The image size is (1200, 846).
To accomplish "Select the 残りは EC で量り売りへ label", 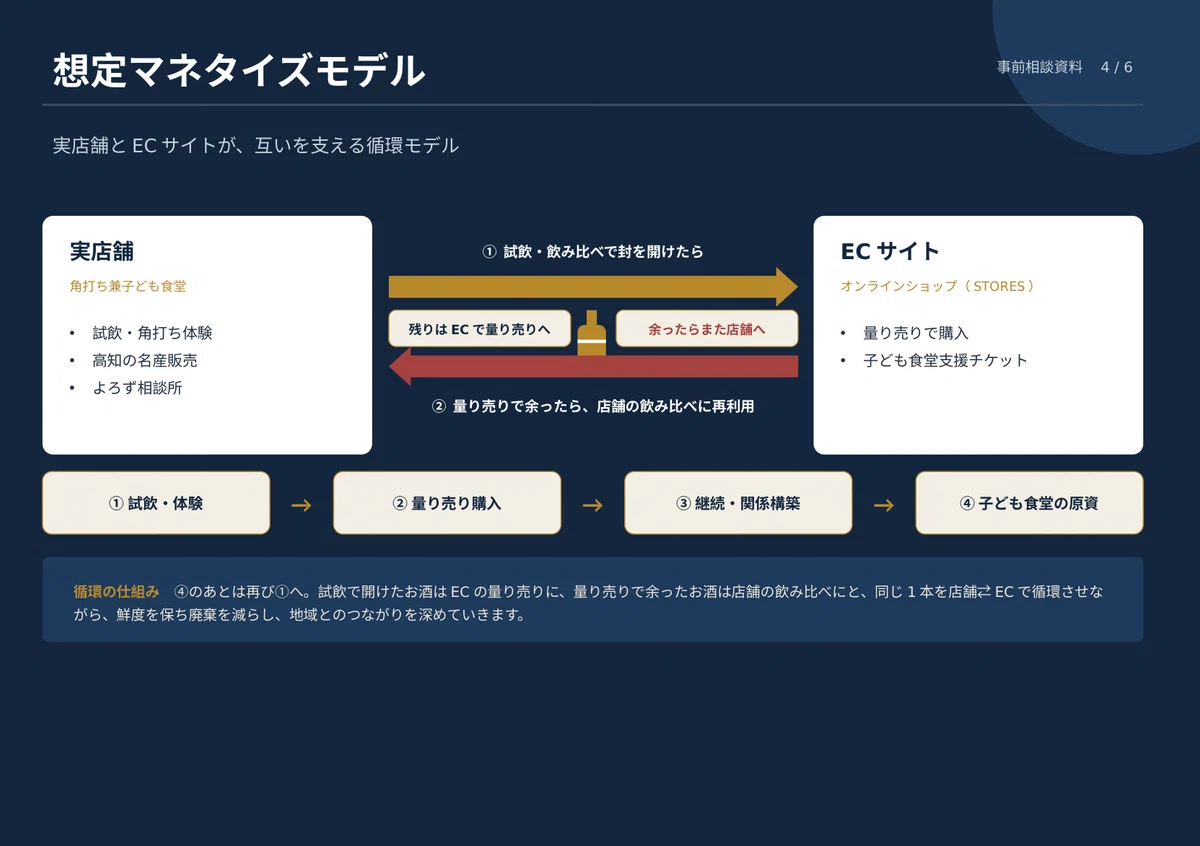I will coord(479,328).
